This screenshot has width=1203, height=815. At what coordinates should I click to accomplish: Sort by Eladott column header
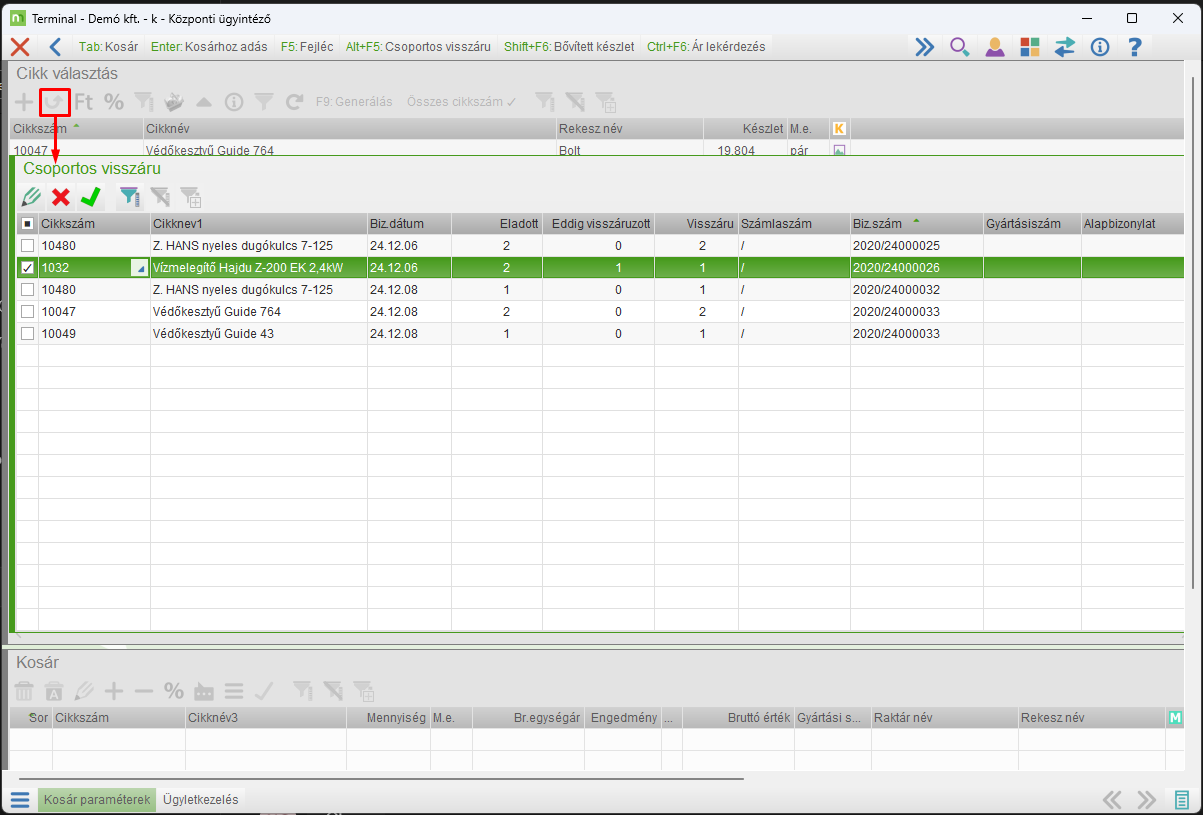pyautogui.click(x=497, y=224)
